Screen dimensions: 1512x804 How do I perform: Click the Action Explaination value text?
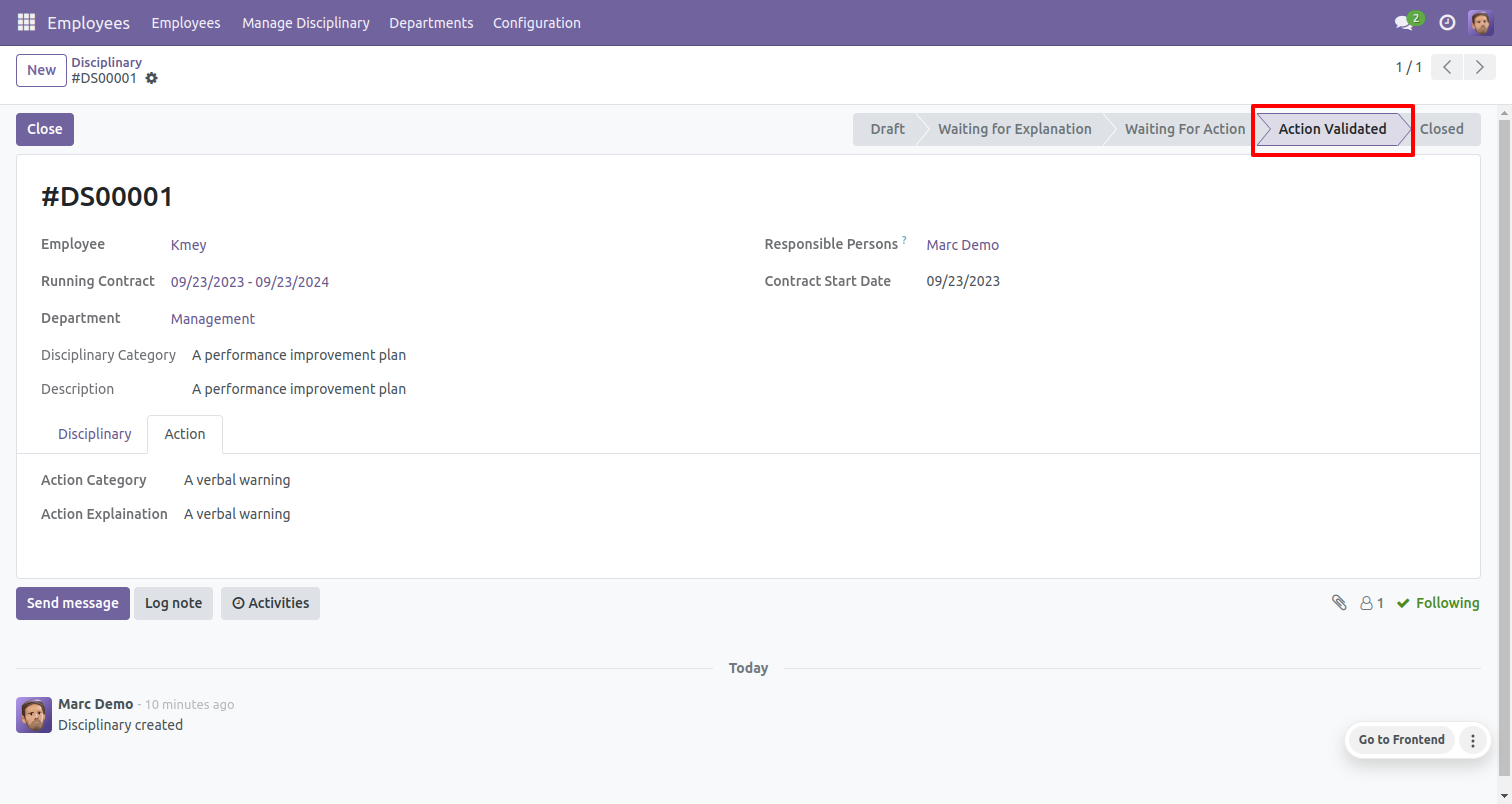point(237,514)
